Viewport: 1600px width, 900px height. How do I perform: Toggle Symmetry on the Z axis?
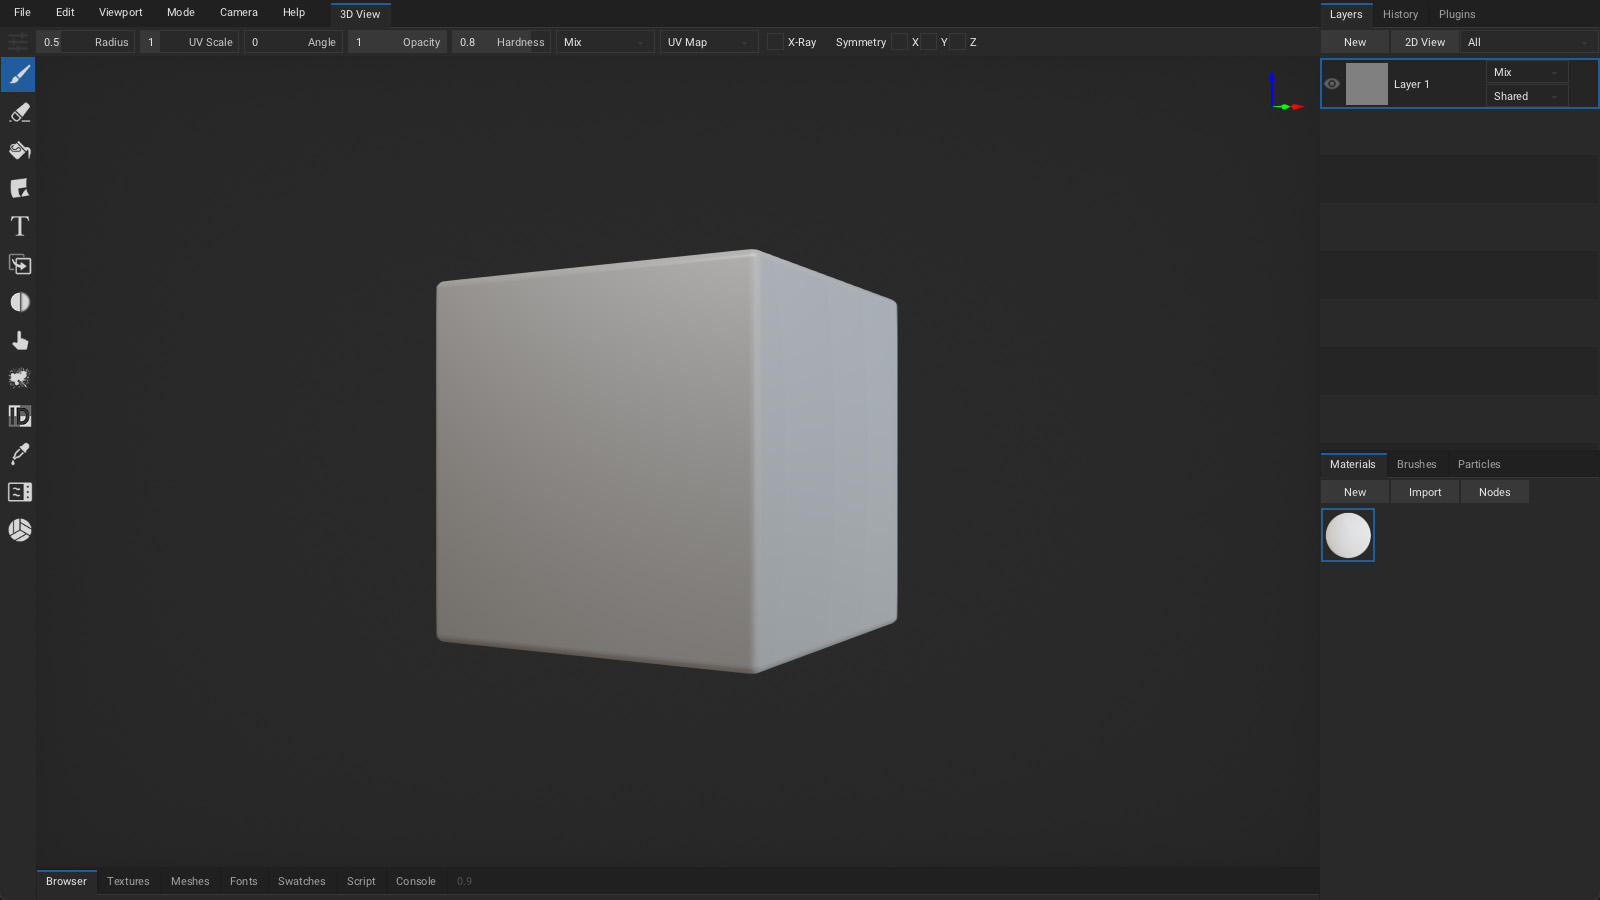click(958, 42)
